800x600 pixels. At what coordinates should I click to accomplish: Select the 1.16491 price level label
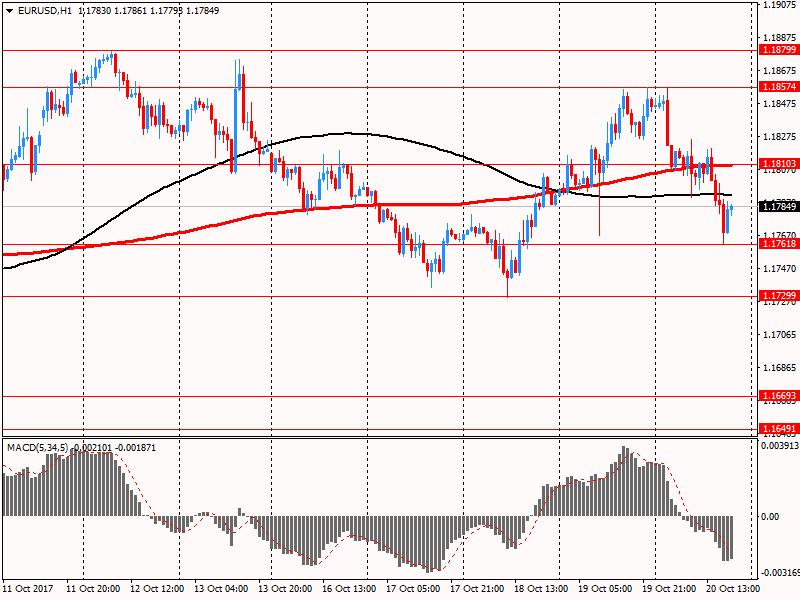[x=779, y=429]
